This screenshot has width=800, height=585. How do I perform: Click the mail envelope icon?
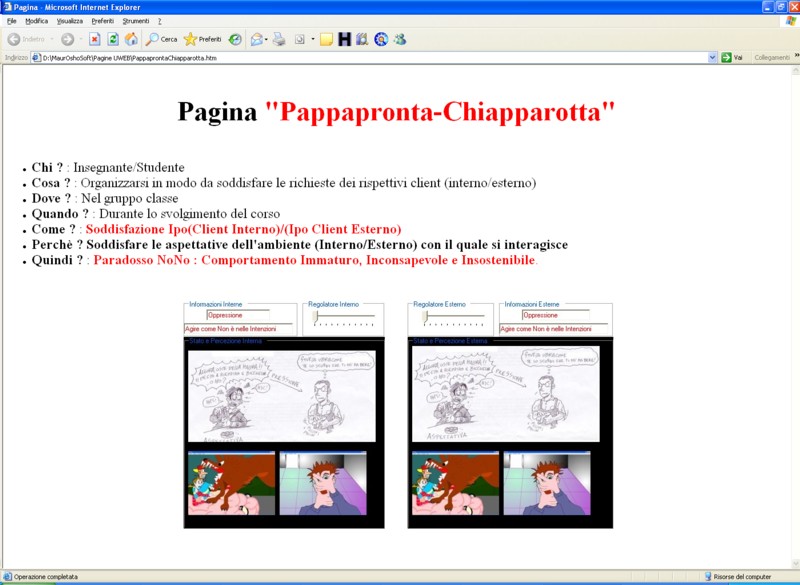[x=256, y=39]
